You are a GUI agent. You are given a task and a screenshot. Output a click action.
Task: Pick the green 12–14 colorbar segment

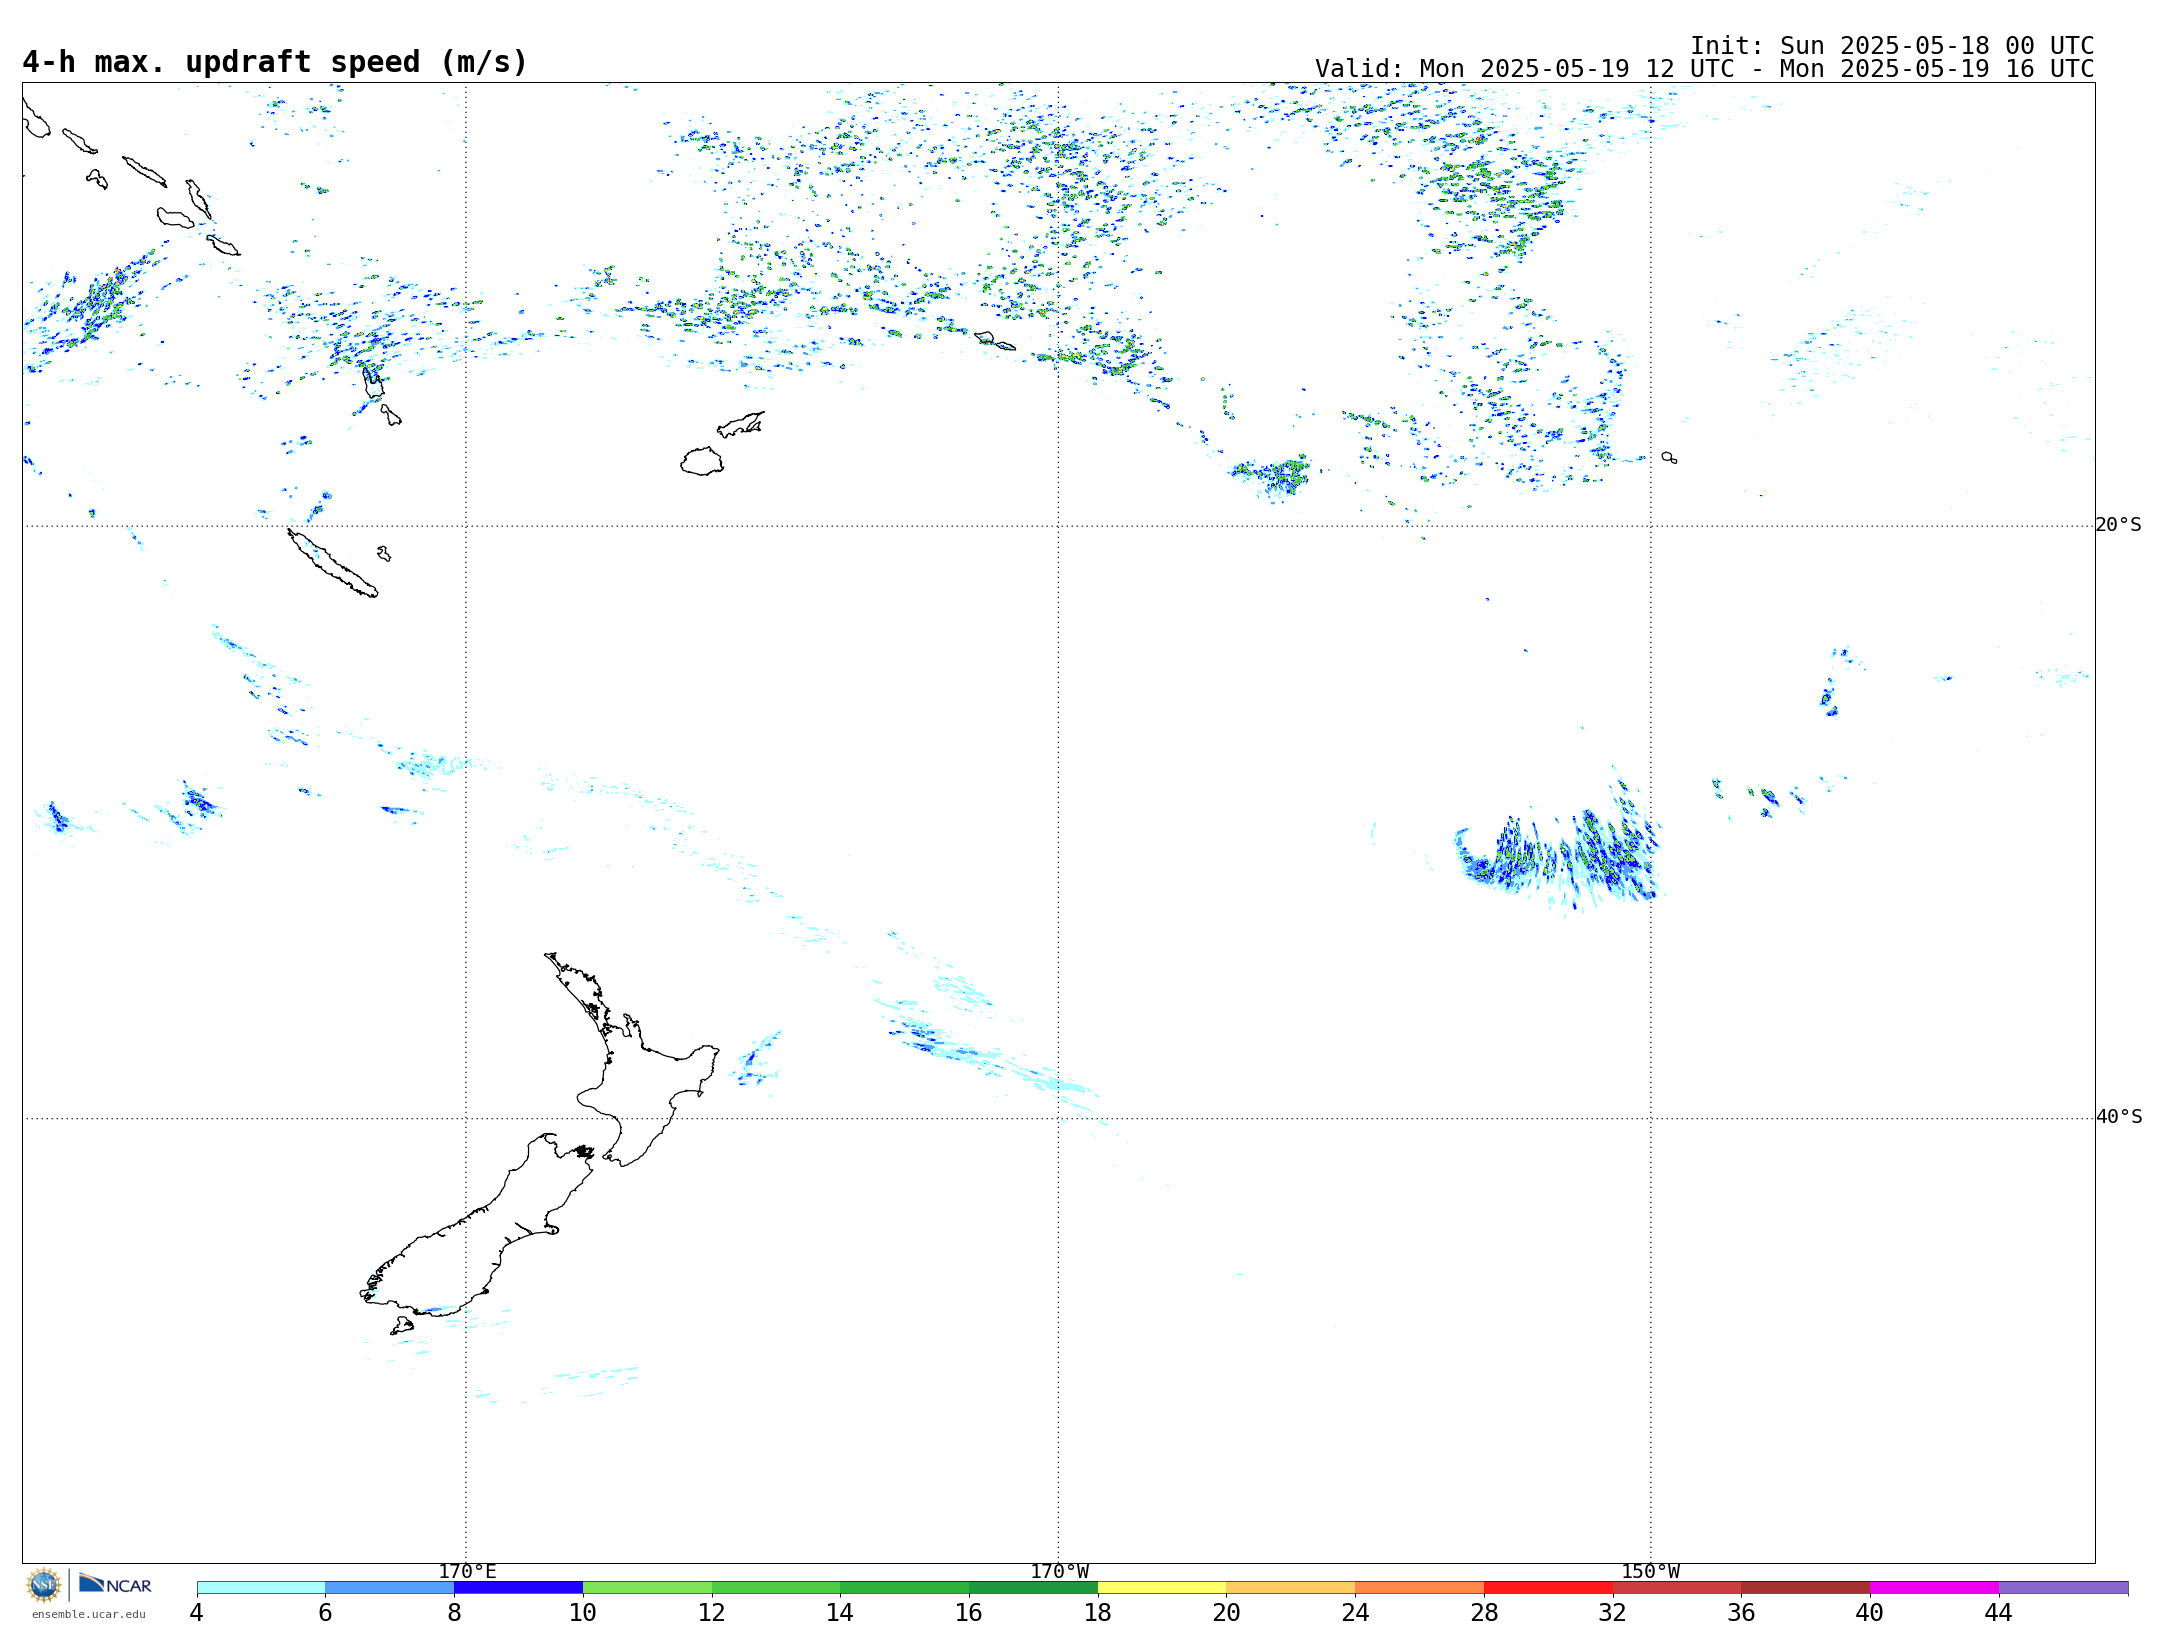coord(776,1588)
